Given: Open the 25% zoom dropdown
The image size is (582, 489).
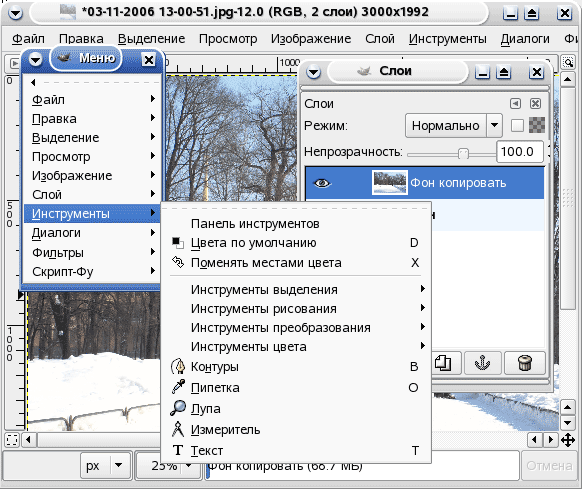Looking at the screenshot, I should 169,466.
